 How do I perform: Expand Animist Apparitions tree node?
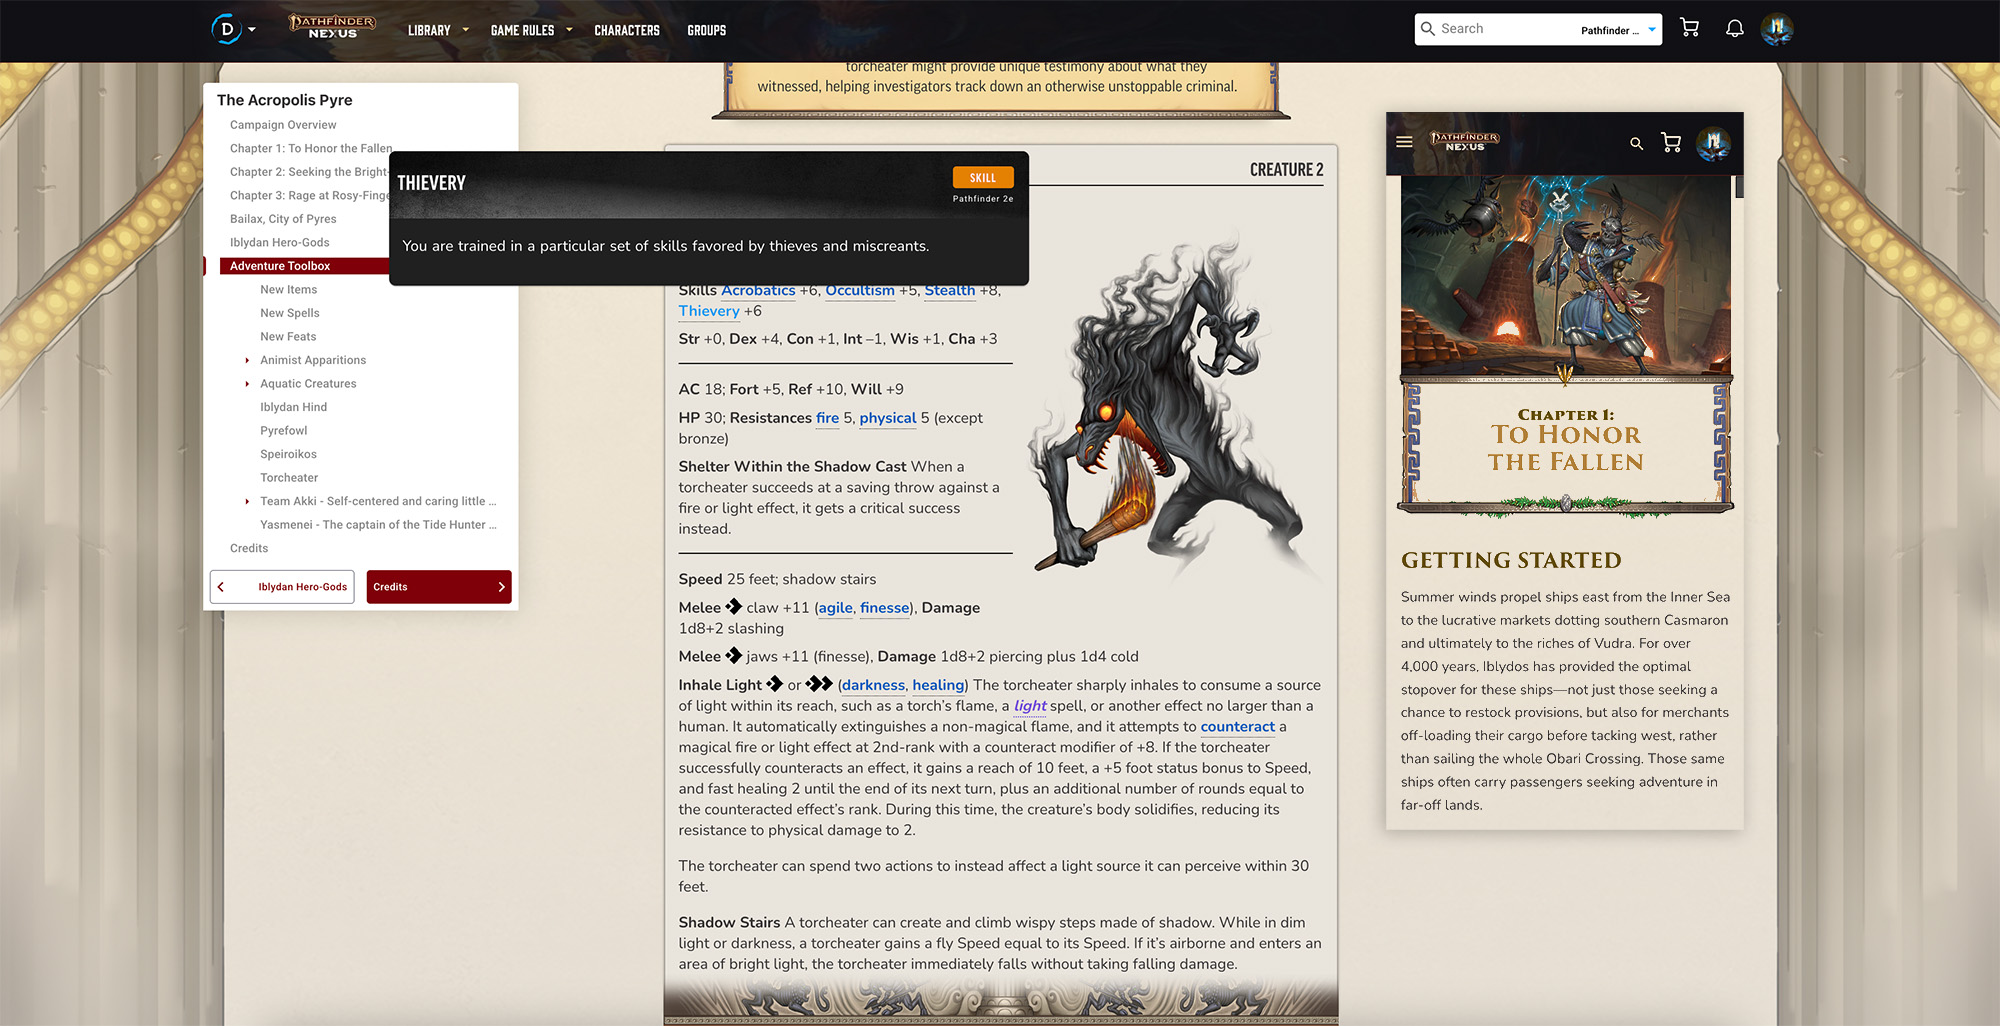point(247,360)
